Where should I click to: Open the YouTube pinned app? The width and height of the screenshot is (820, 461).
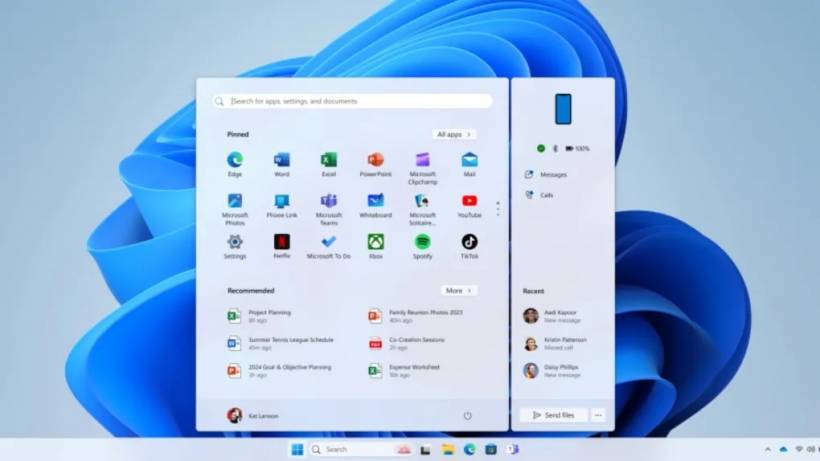[x=469, y=205]
